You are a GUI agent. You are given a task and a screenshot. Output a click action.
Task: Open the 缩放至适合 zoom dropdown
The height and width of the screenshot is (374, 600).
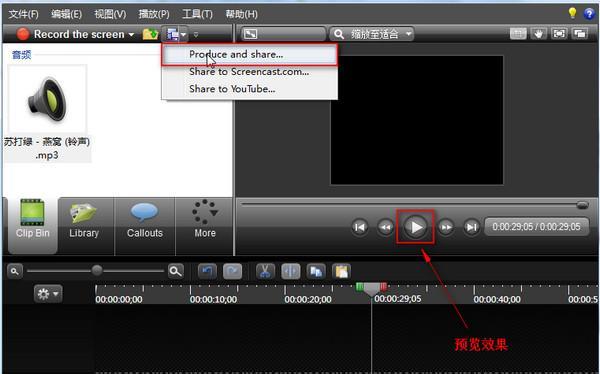tap(372, 34)
